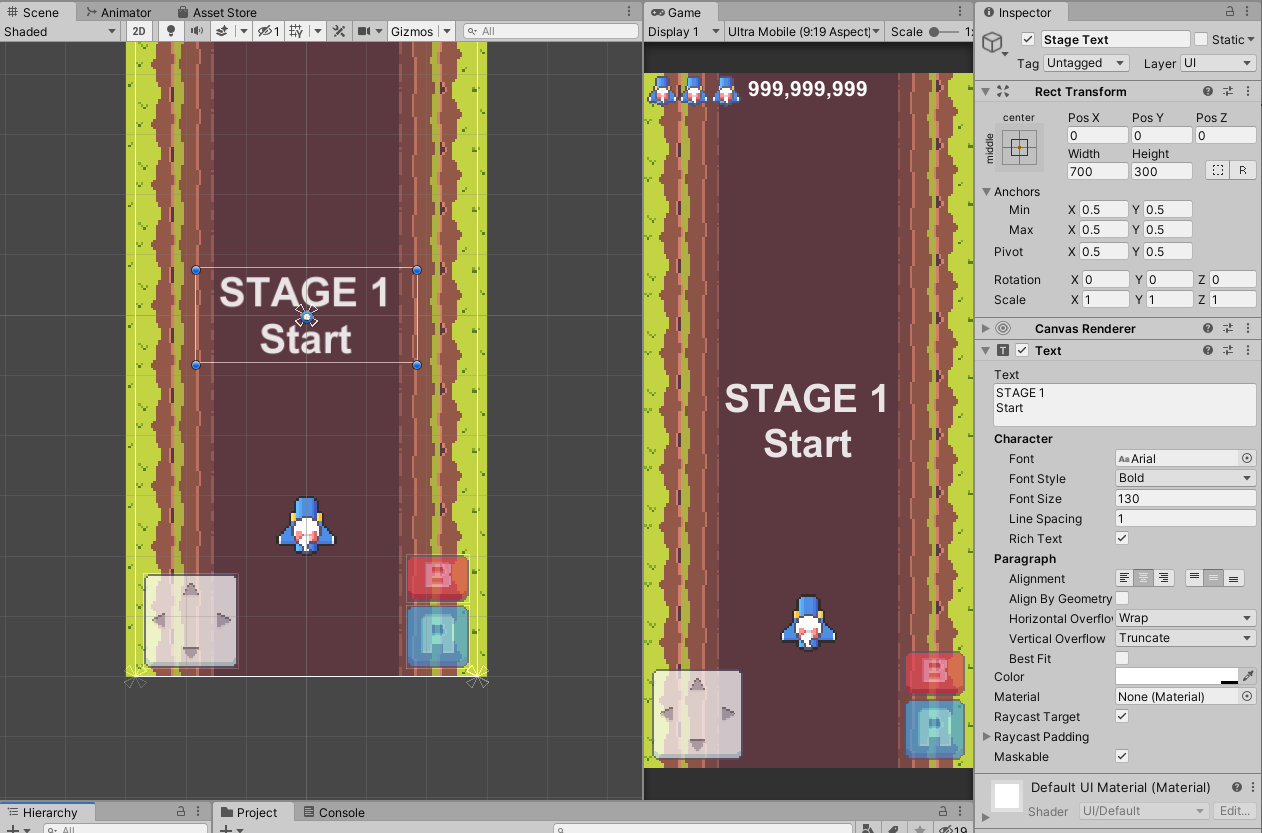1262x833 pixels.
Task: Pick text color with the eyedropper
Action: click(1247, 677)
